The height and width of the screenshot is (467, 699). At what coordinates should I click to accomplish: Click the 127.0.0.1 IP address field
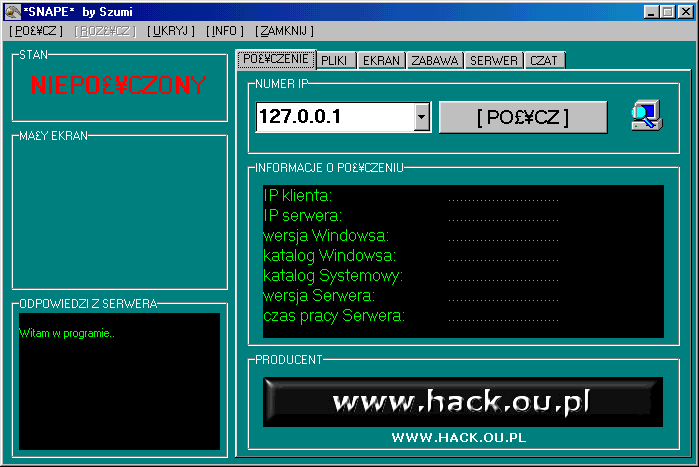(334, 117)
